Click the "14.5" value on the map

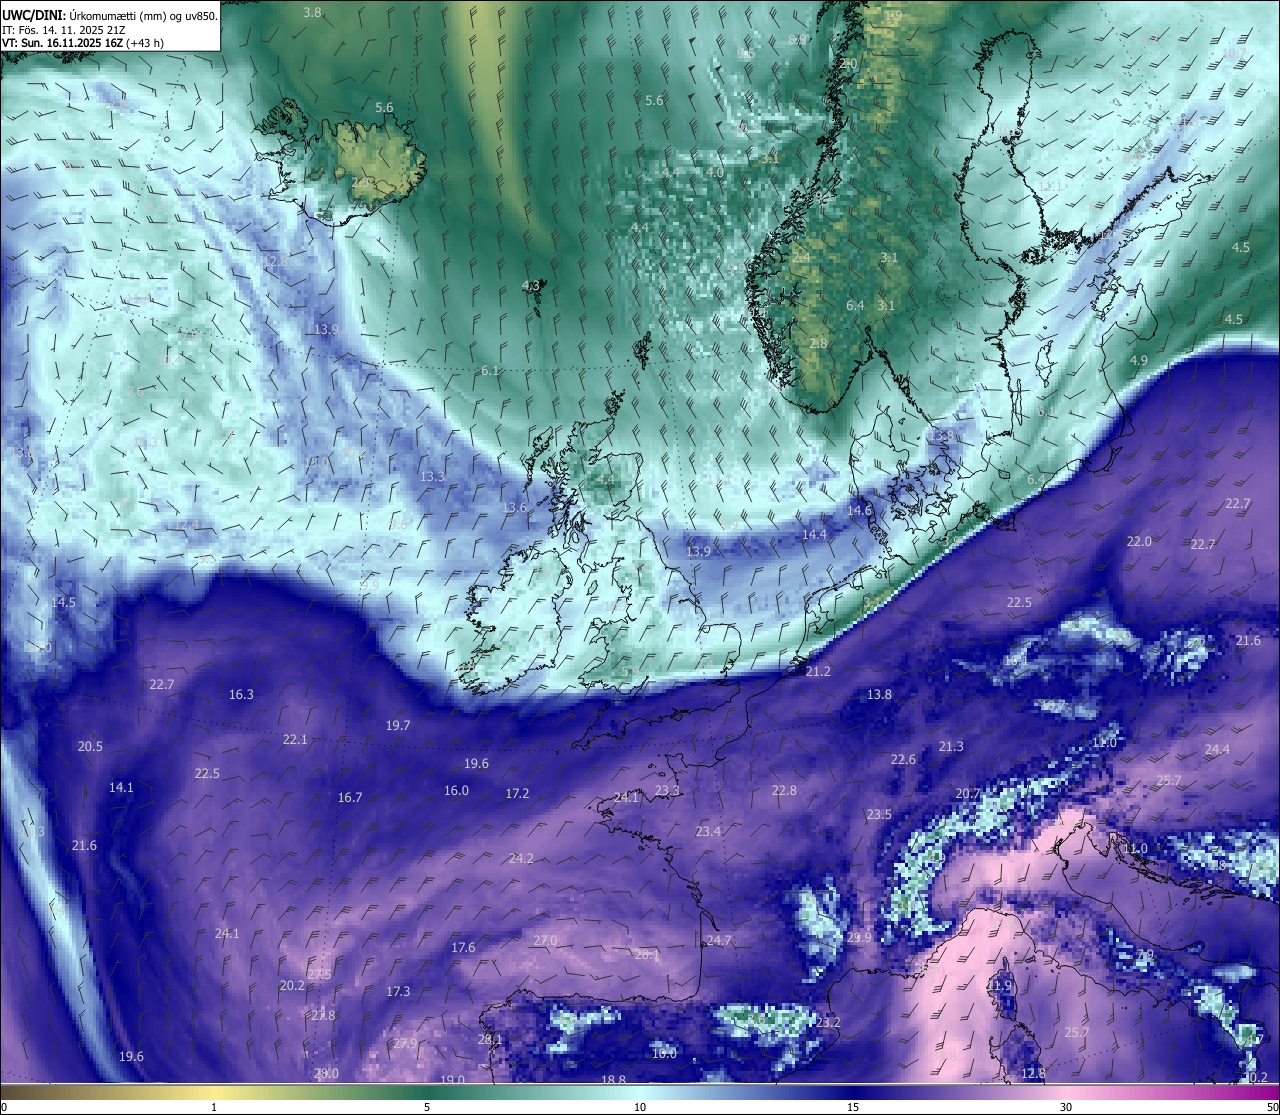[x=63, y=603]
